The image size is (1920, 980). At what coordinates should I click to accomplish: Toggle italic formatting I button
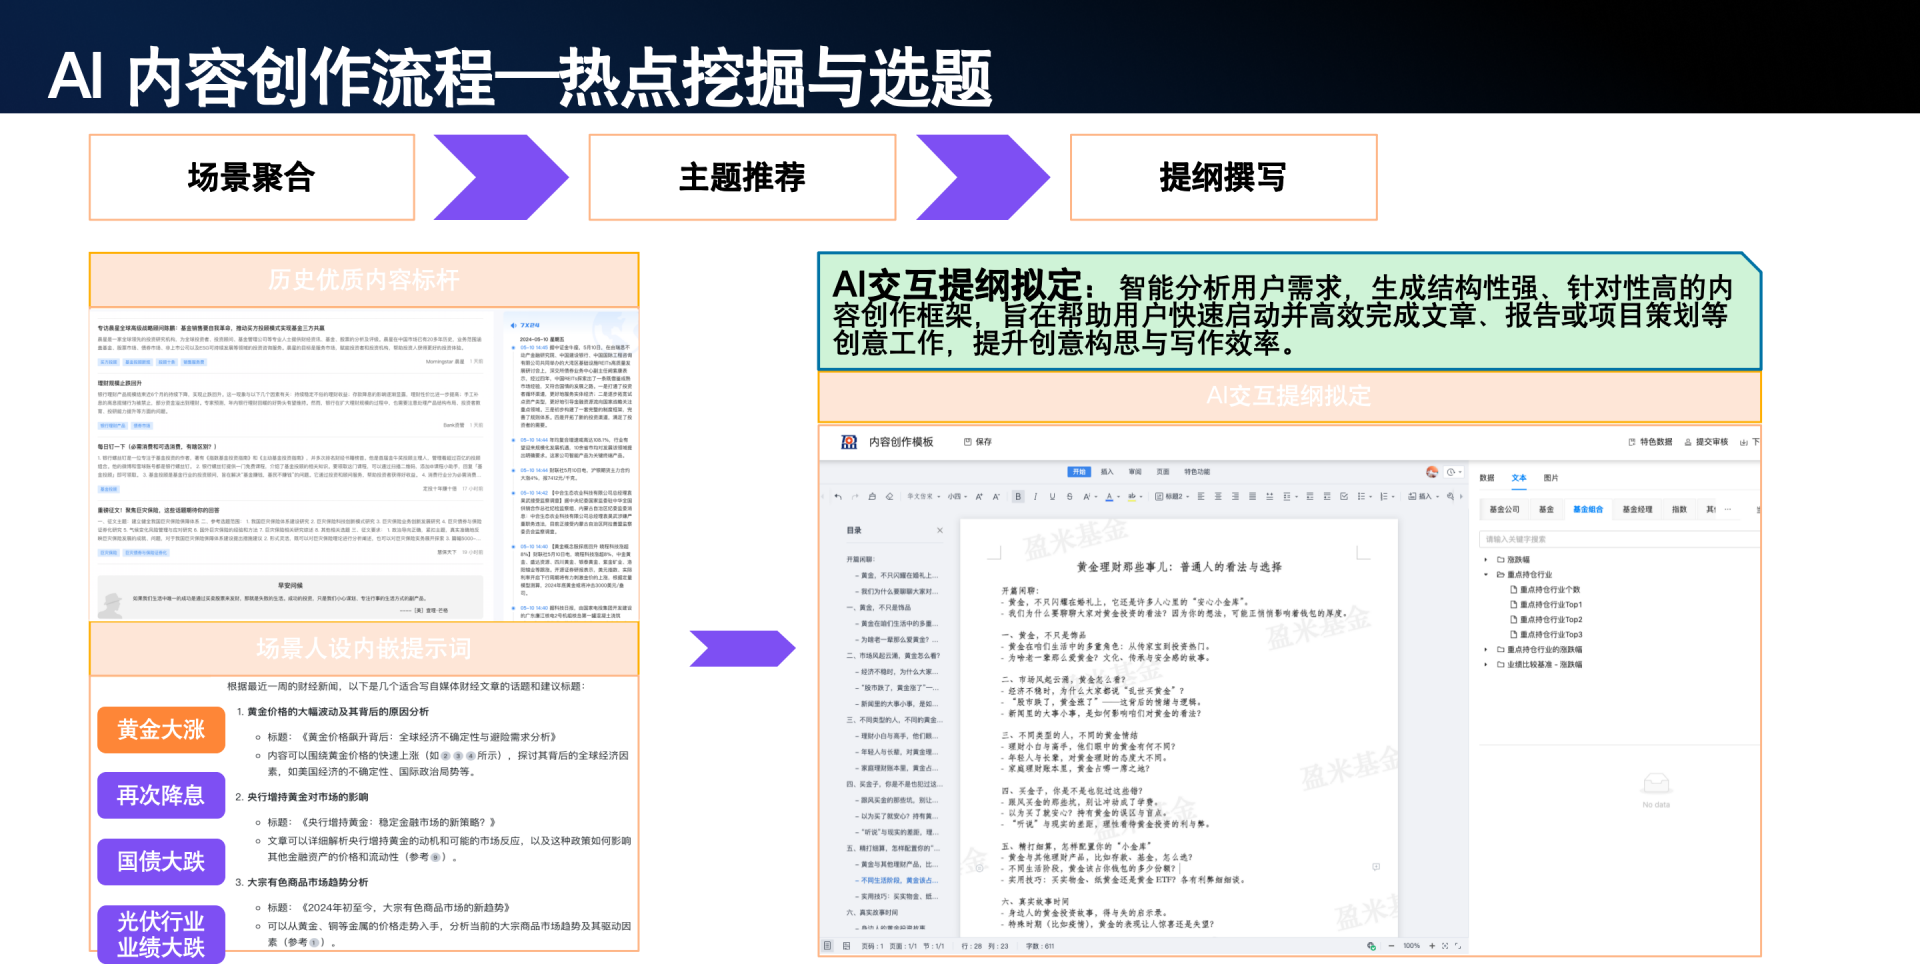click(x=1035, y=496)
